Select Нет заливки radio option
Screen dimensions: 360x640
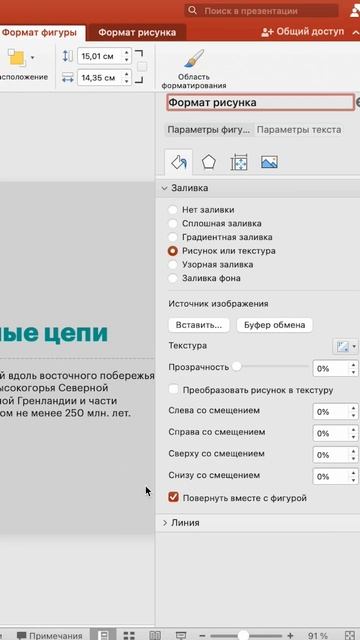point(173,210)
